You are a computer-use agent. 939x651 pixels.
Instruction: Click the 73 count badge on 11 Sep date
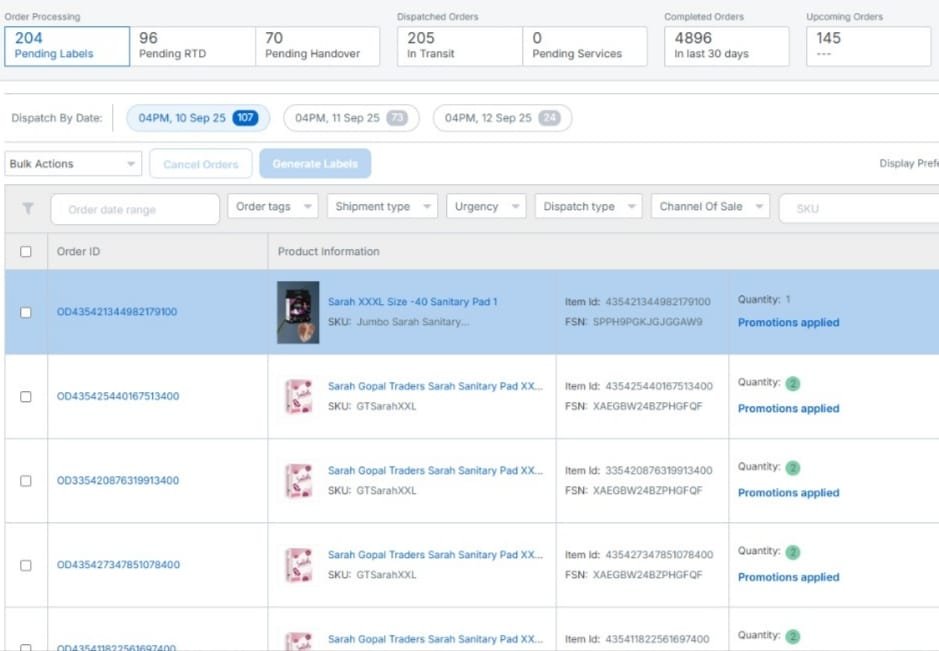pos(397,118)
